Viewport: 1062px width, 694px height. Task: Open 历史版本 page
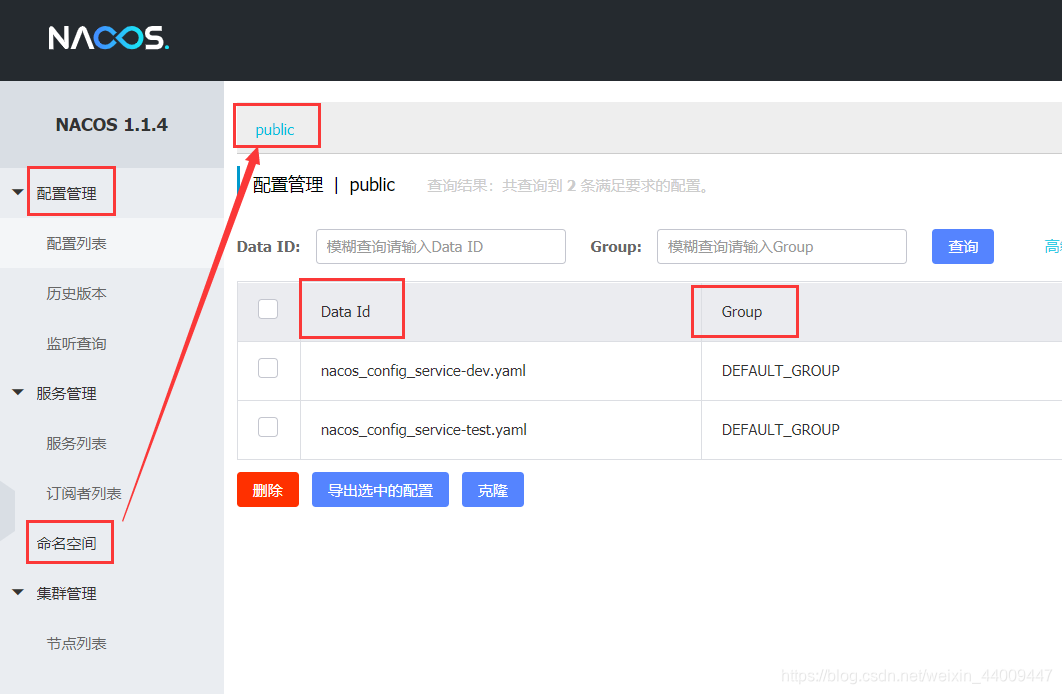tap(77, 294)
